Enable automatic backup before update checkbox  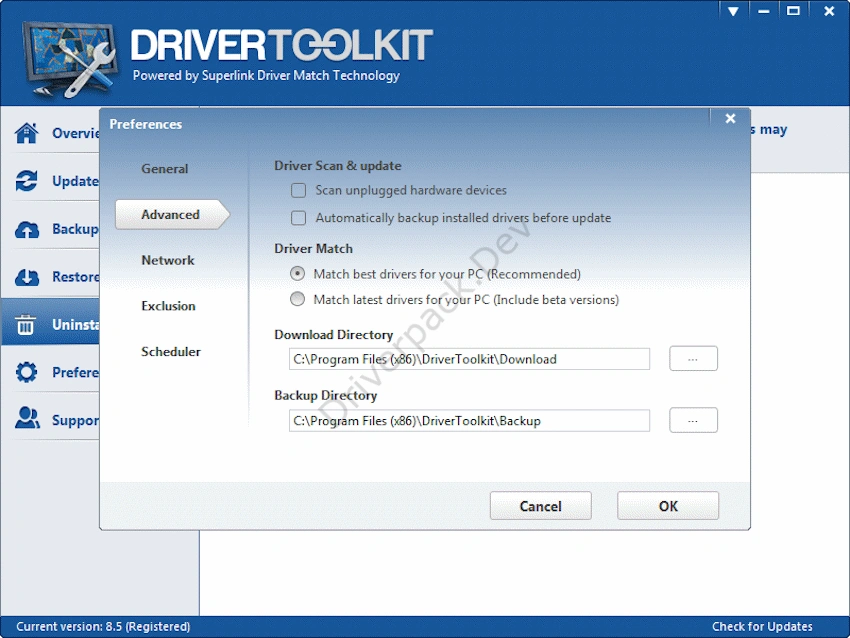298,218
